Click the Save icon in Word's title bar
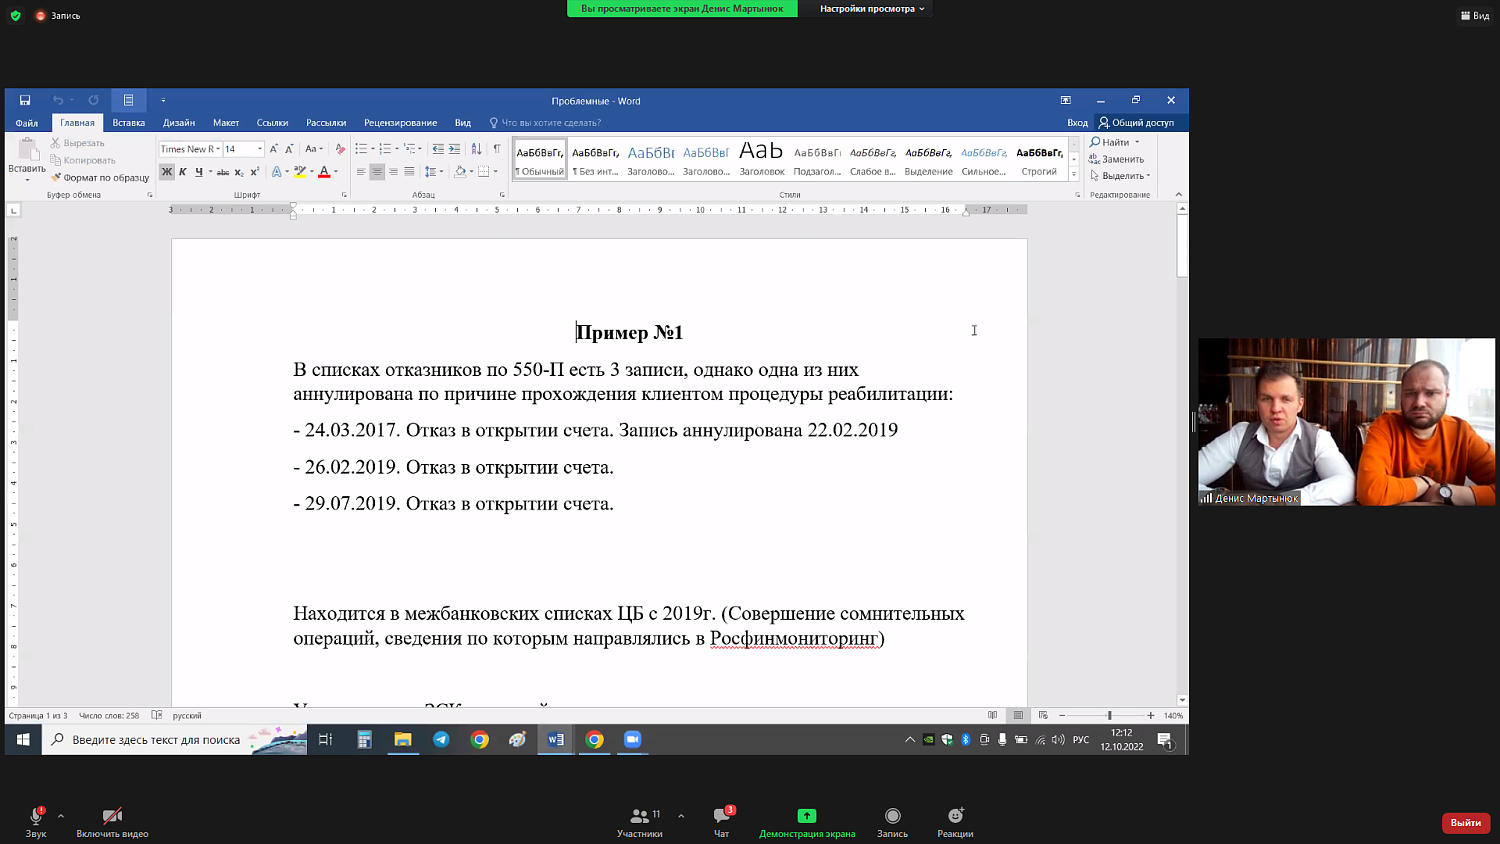The height and width of the screenshot is (844, 1500). click(x=25, y=100)
